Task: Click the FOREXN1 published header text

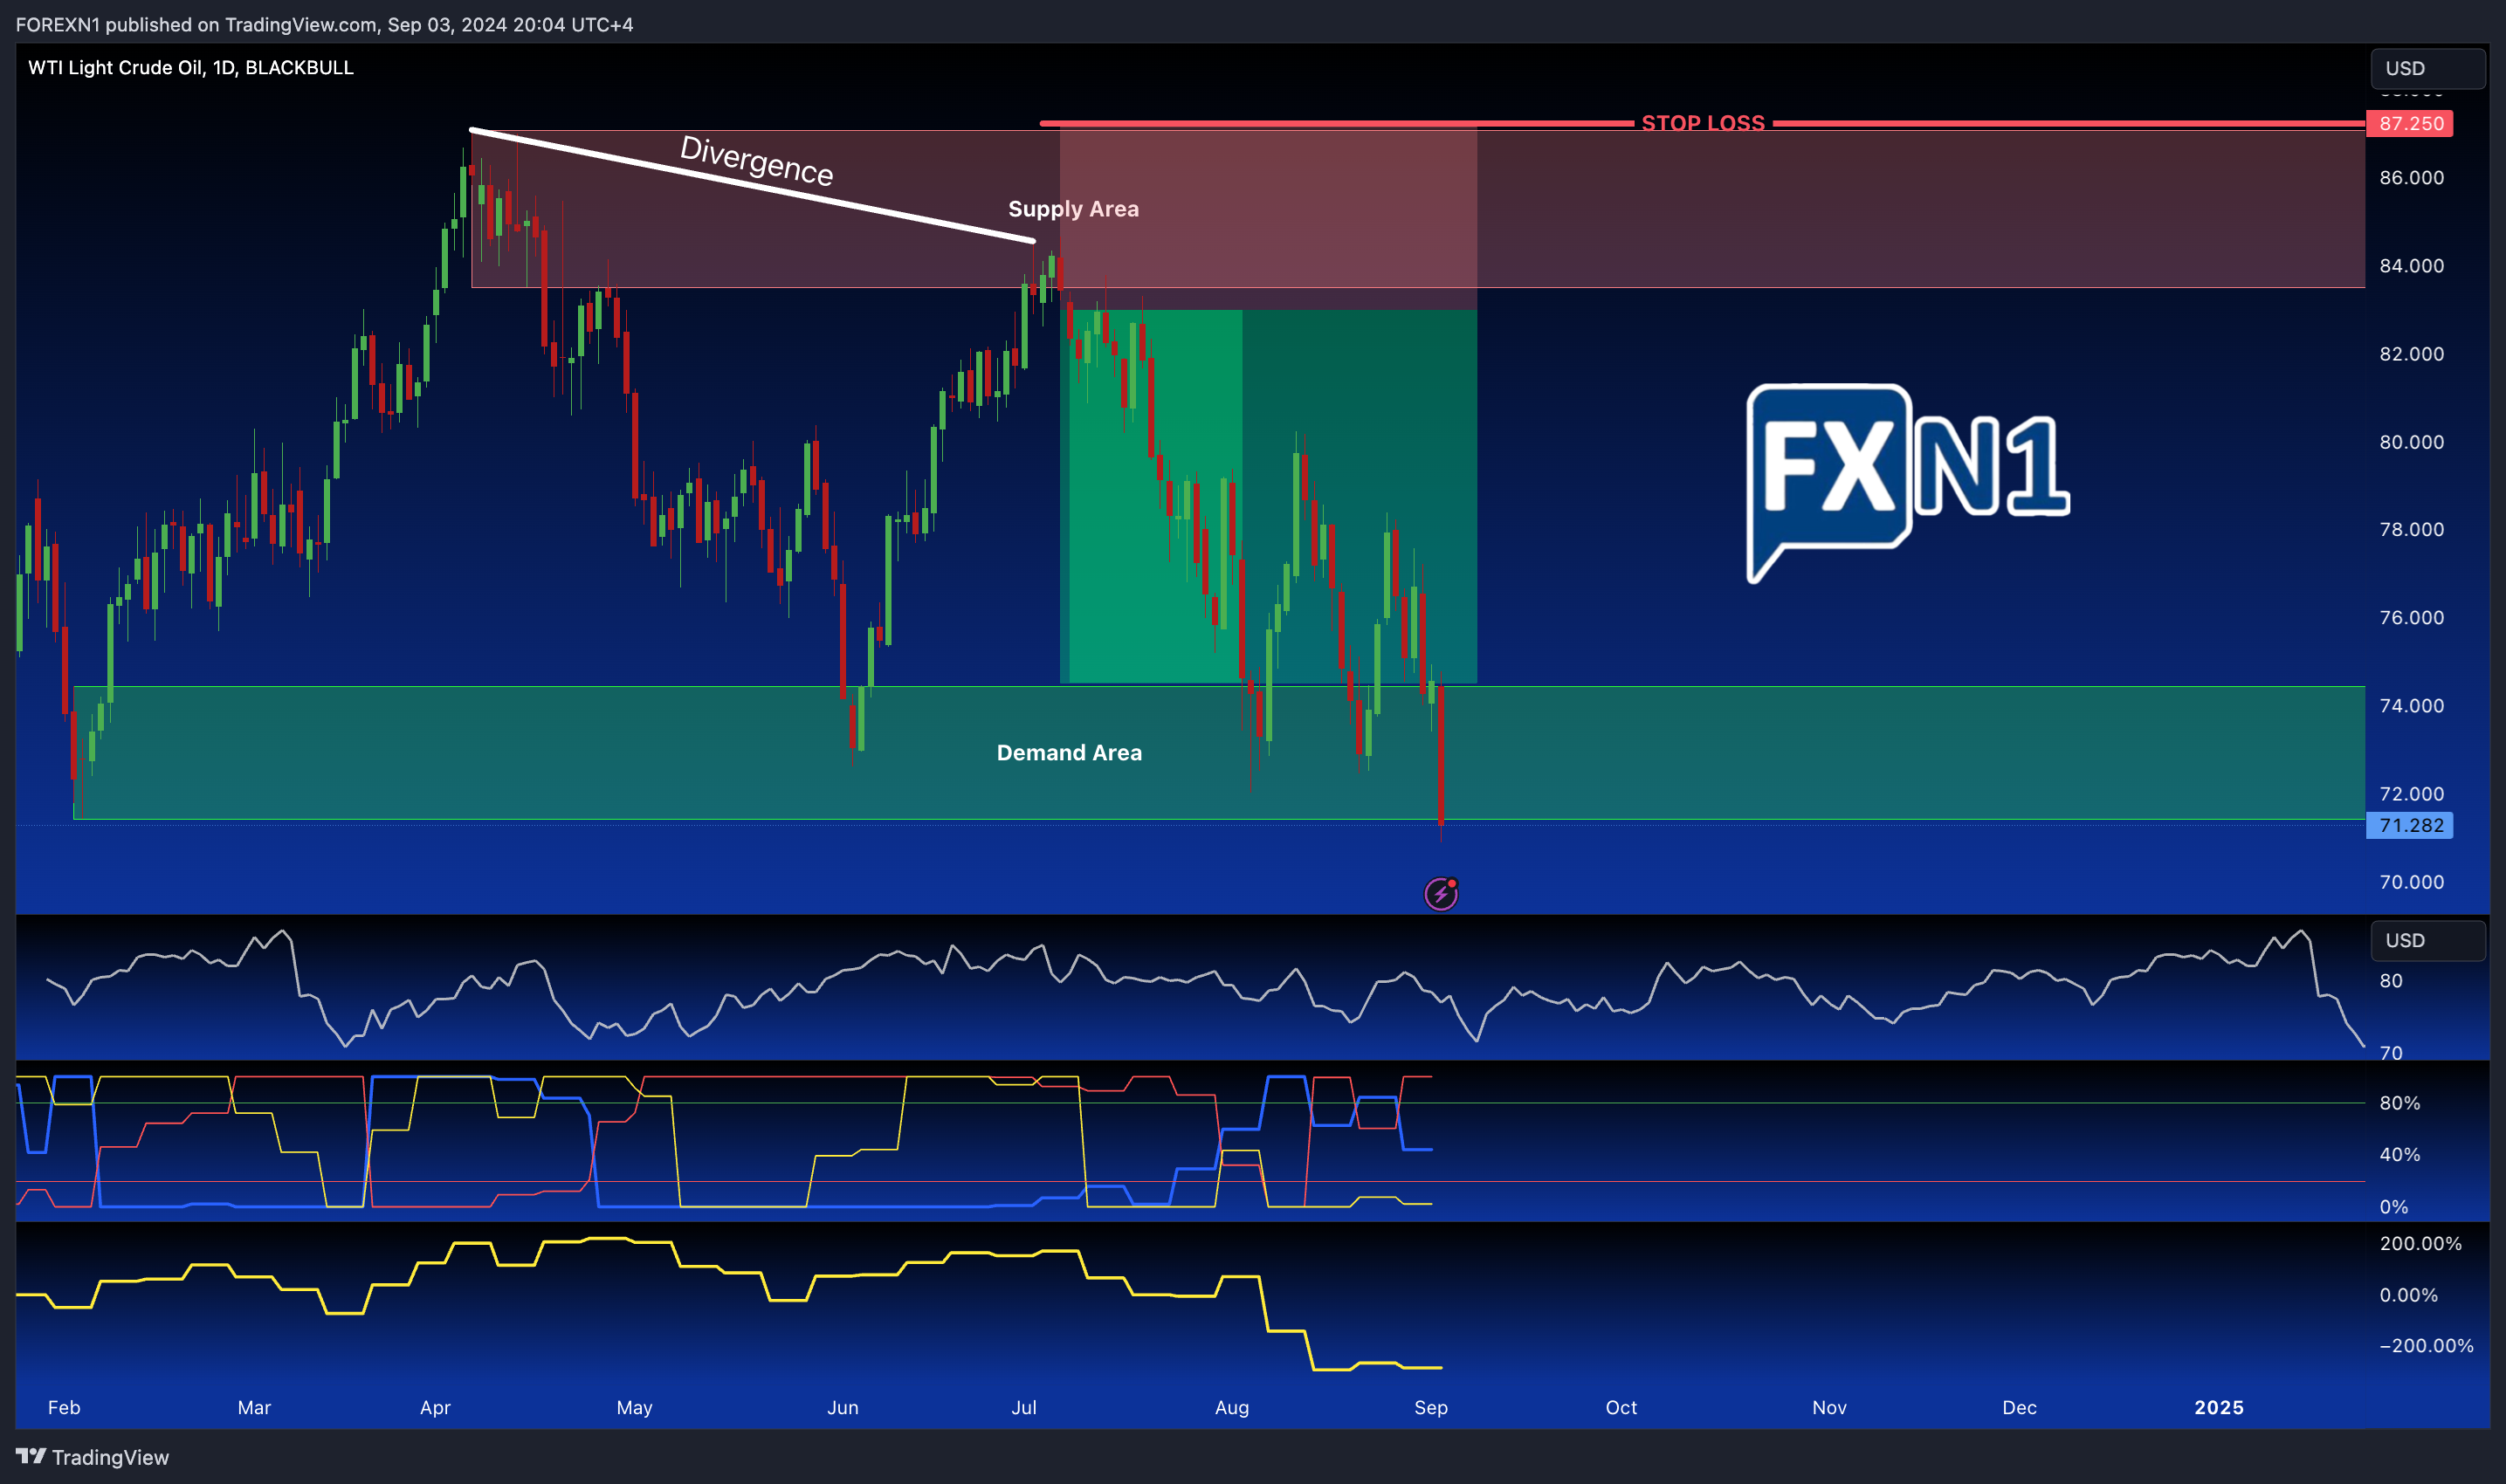Action: coord(324,24)
